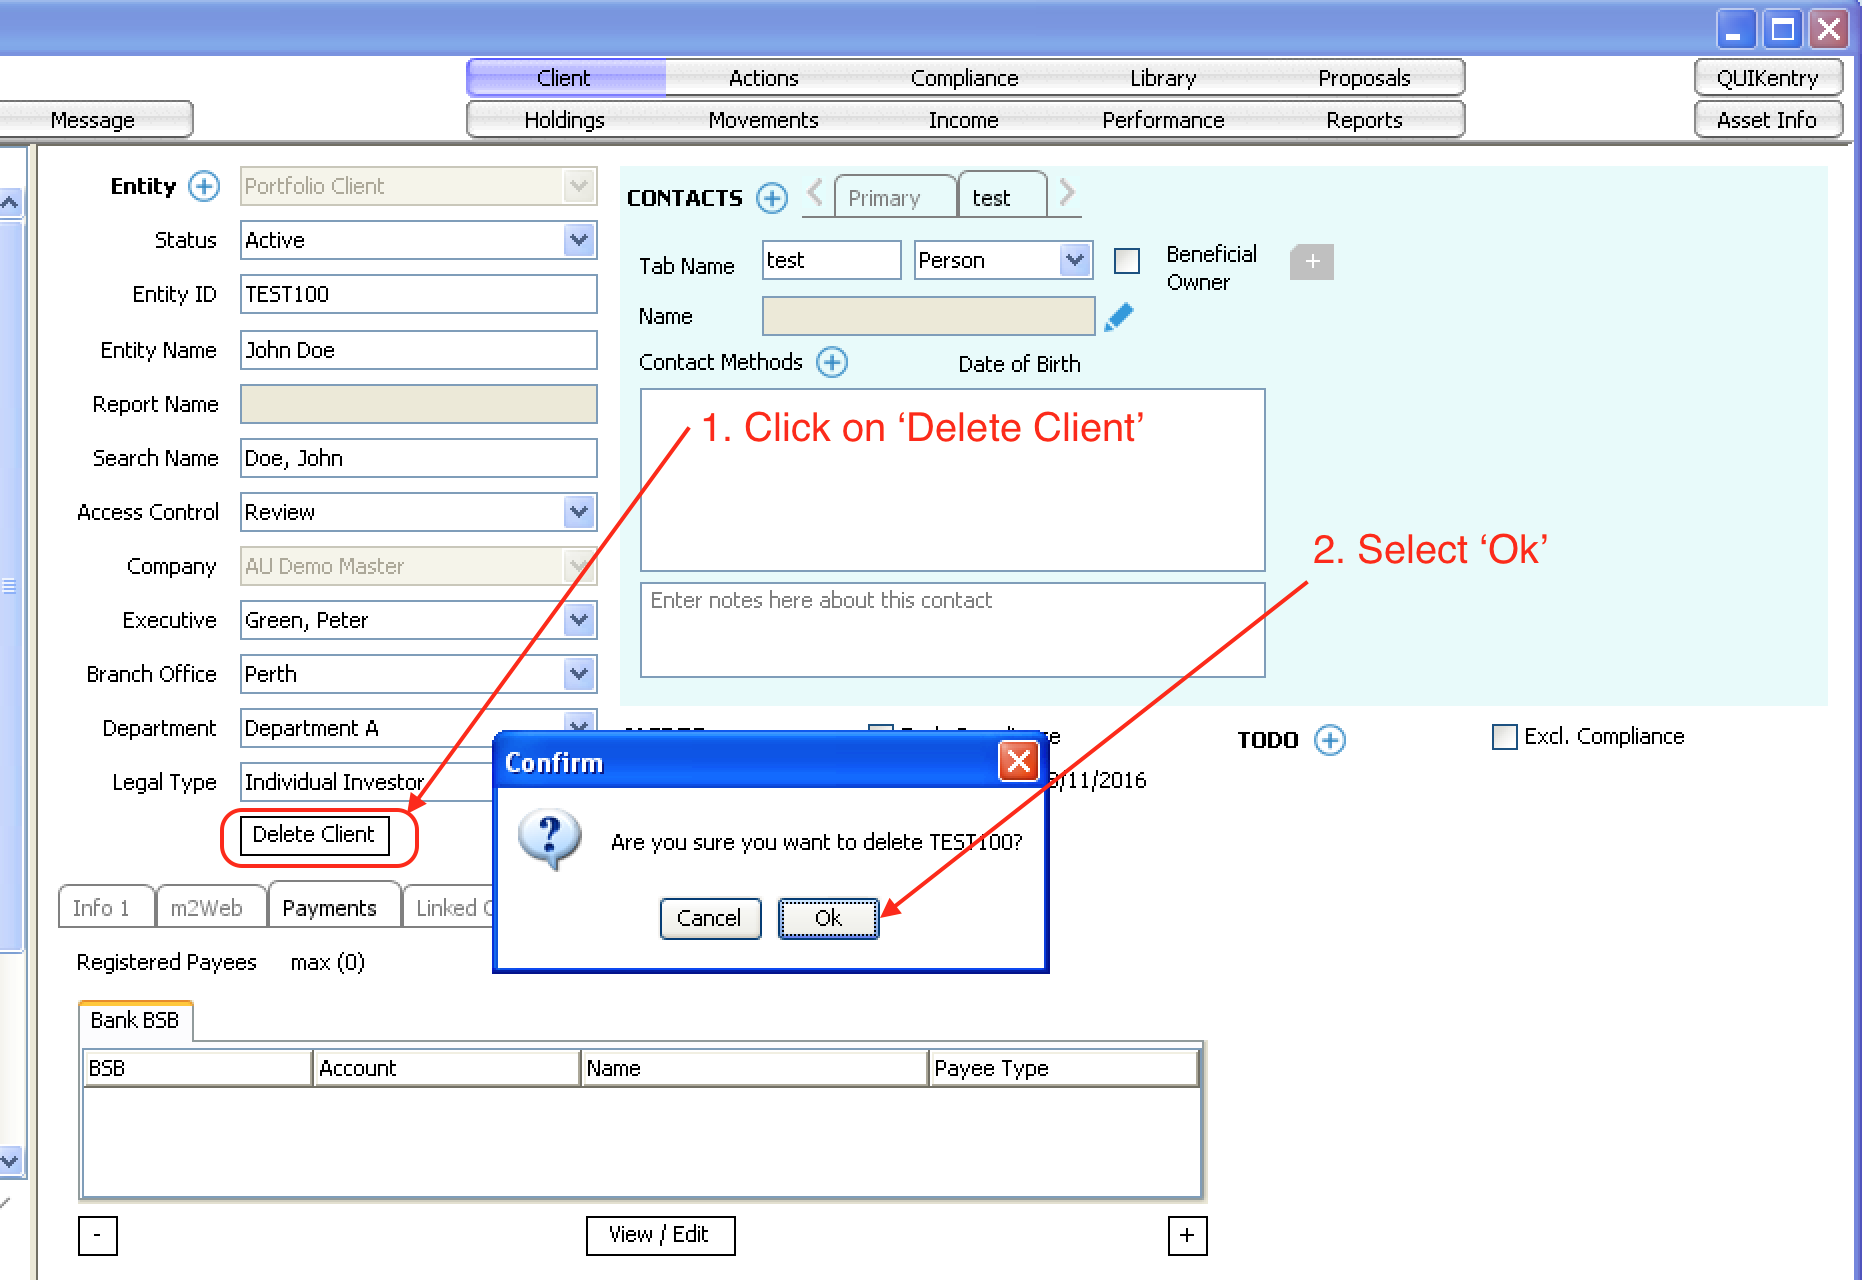Enable the Excl. Compliance checkbox

pyautogui.click(x=1504, y=737)
